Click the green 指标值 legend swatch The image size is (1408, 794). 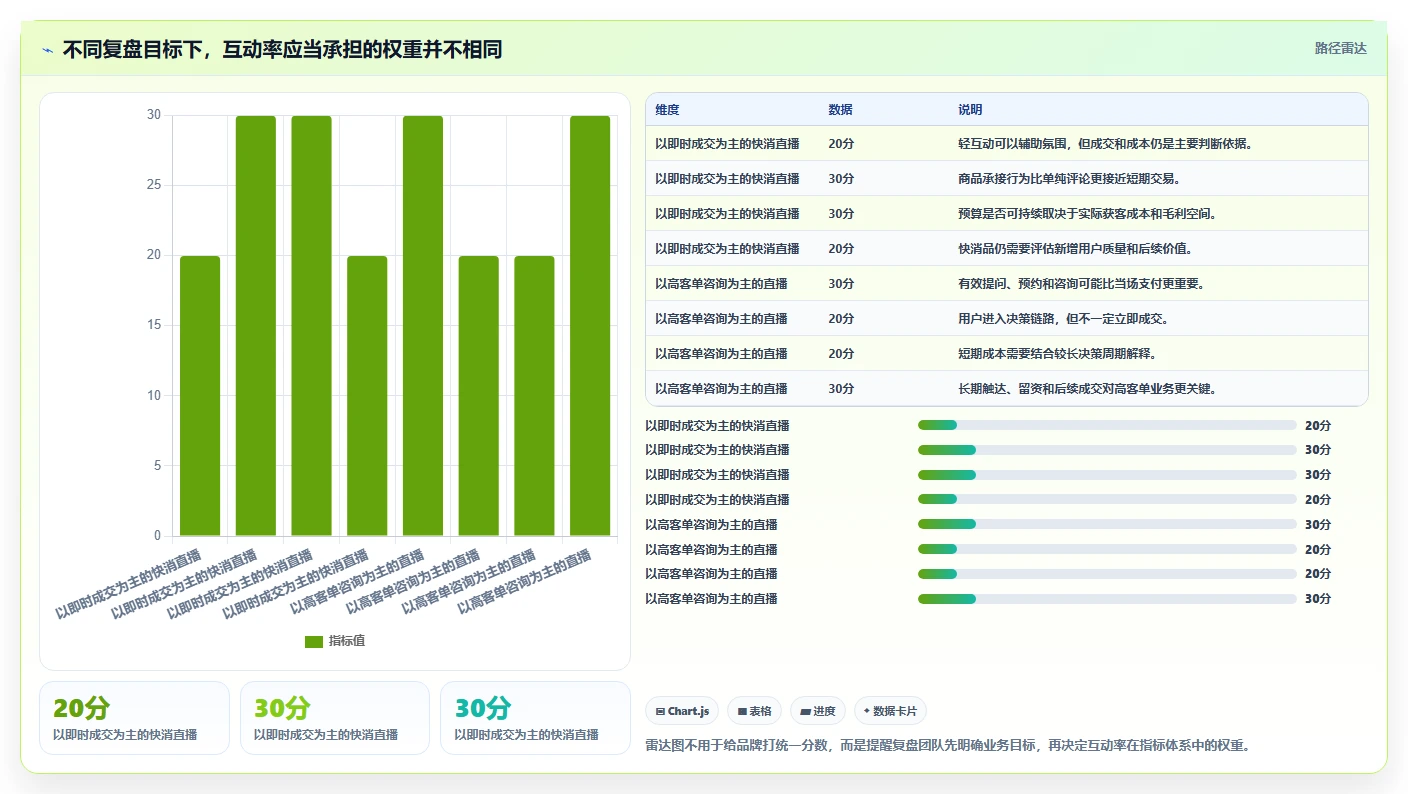(x=314, y=641)
